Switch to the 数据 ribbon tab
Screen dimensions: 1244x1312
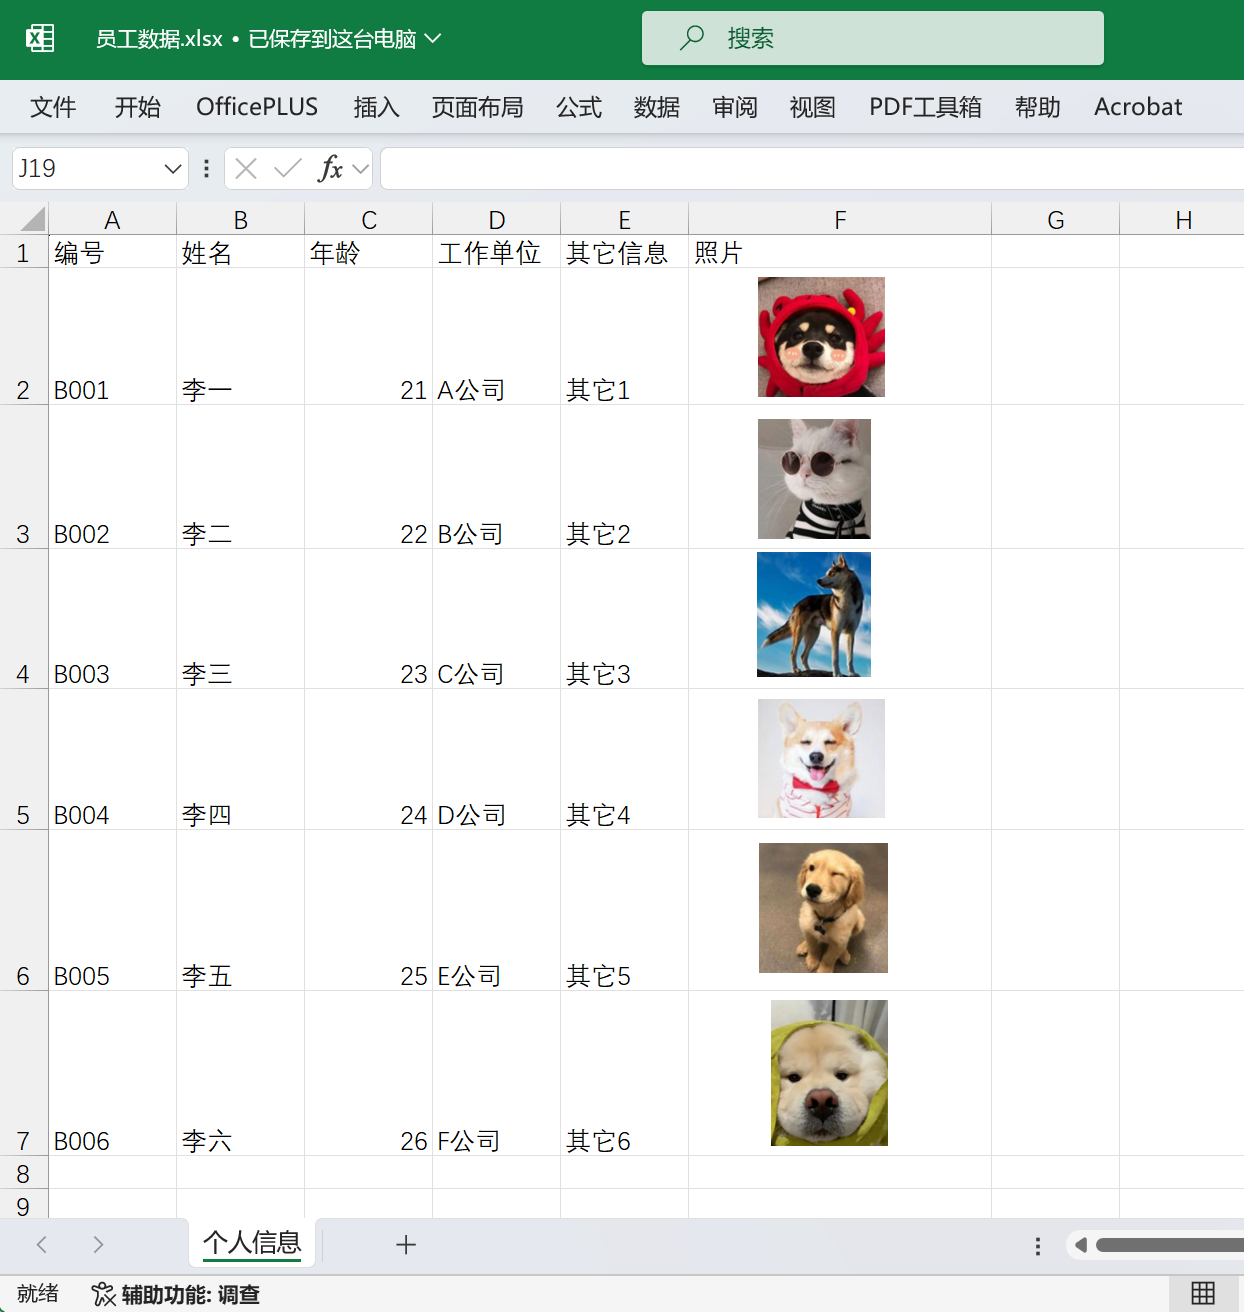(x=656, y=107)
